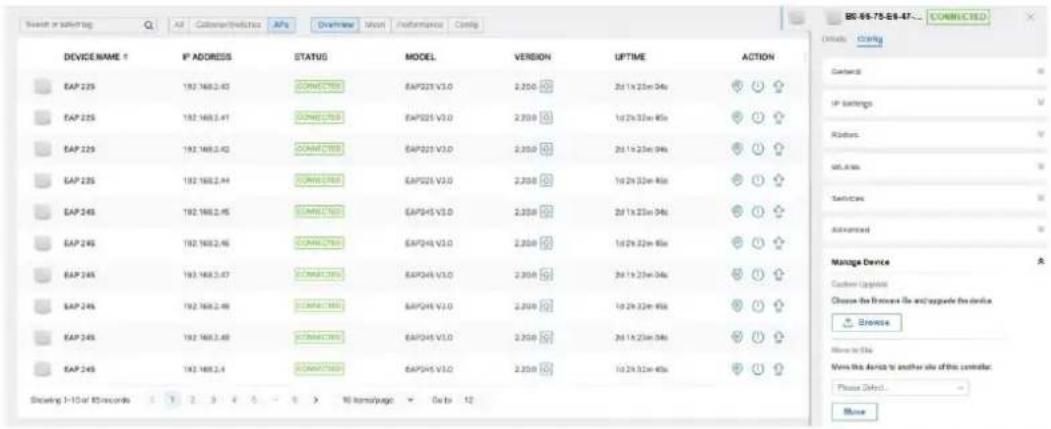Reboot the AP at 192.168.2.45
1051x429 pixels.
(x=759, y=210)
